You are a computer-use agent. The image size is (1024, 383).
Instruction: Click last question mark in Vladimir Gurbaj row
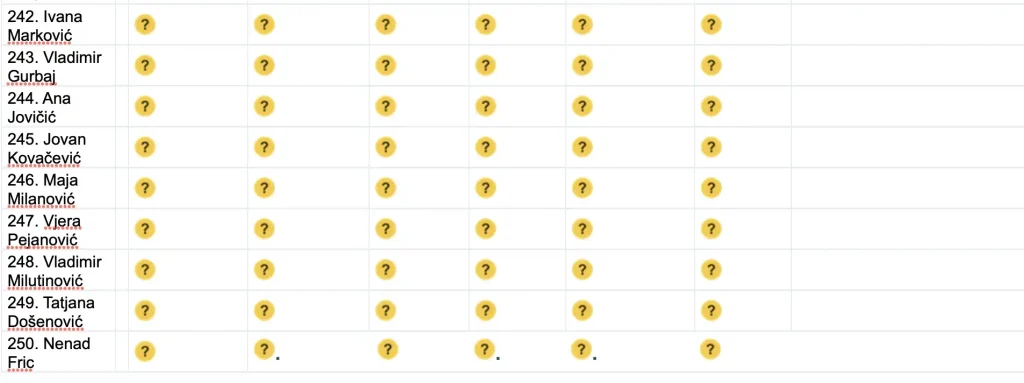click(x=711, y=65)
